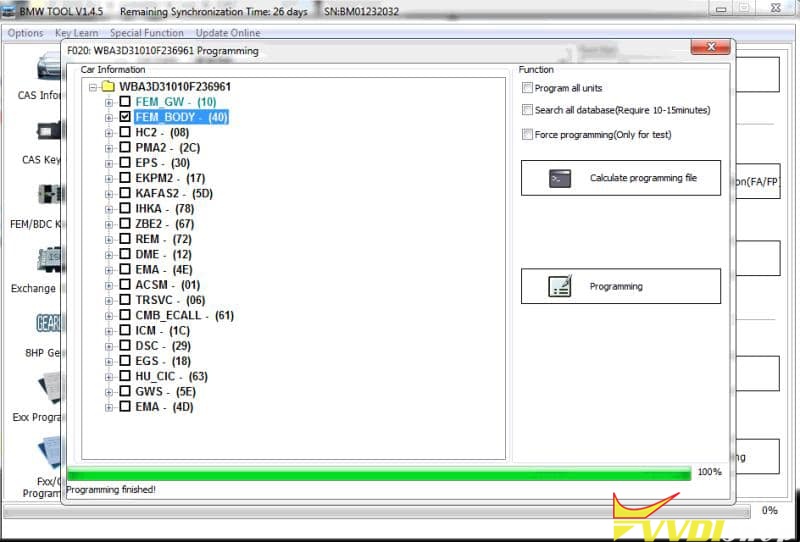Click the VIN folder icon in tree

[x=108, y=86]
